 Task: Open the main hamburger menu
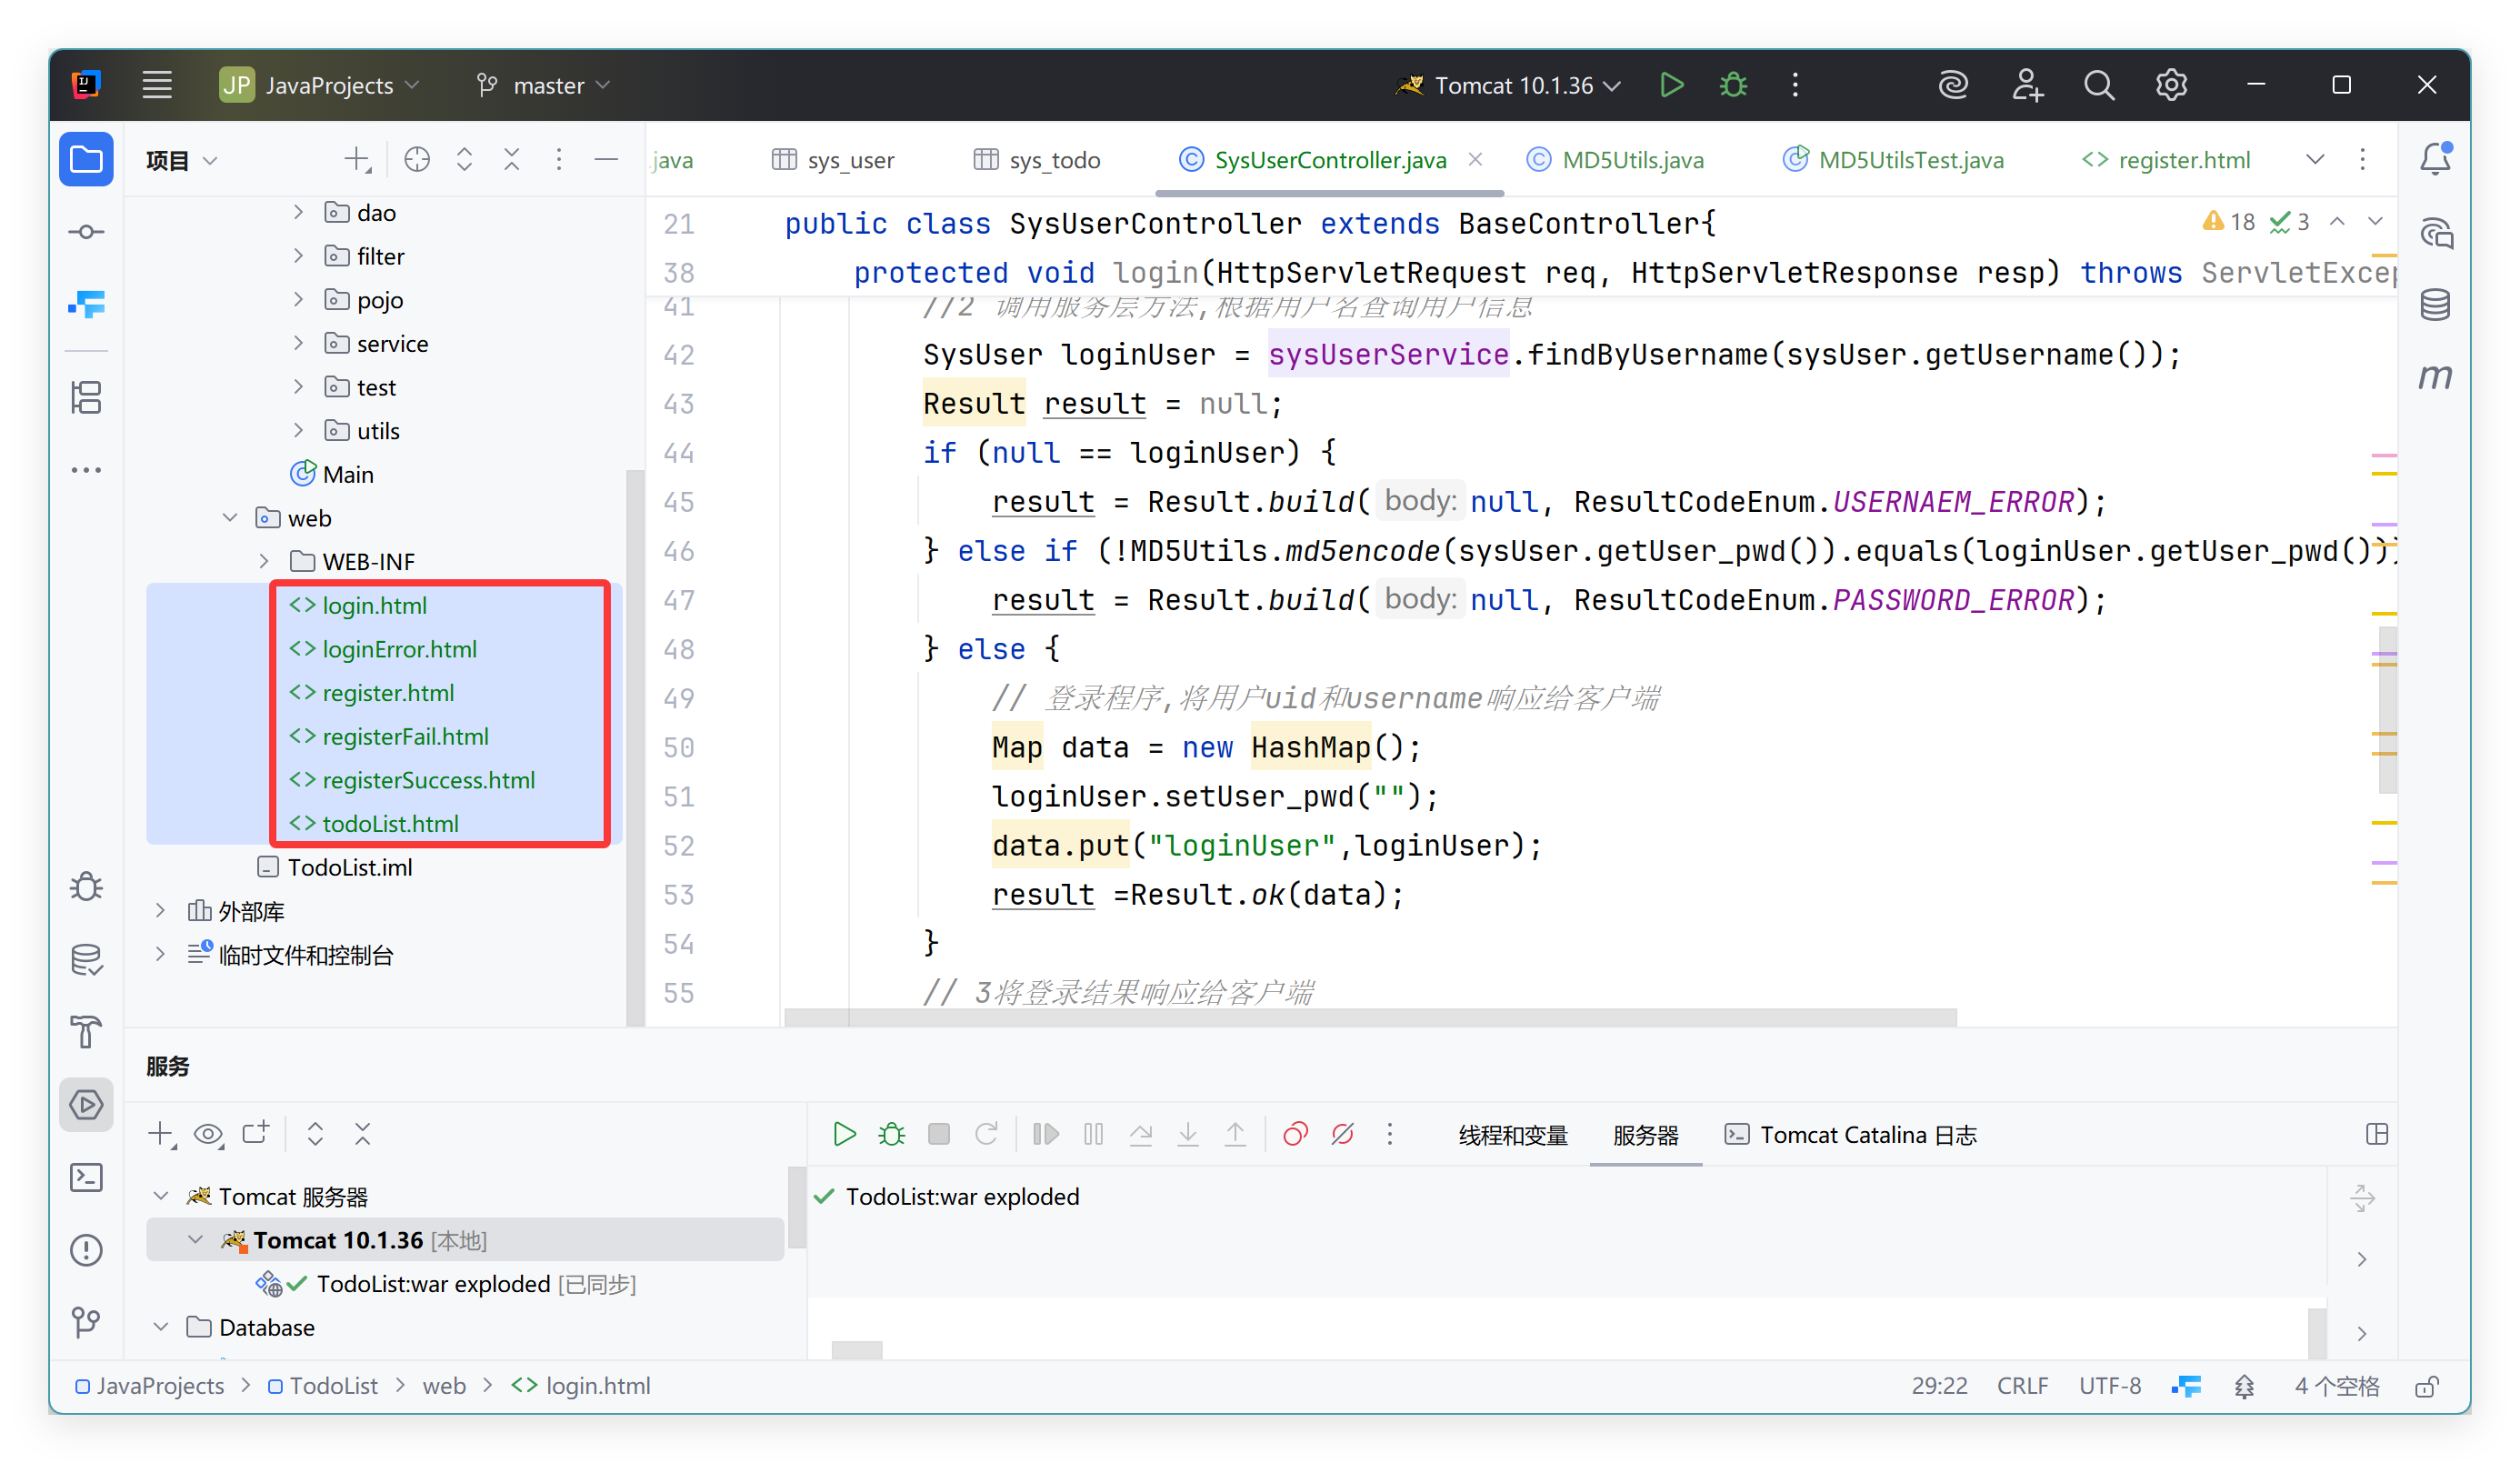(157, 85)
